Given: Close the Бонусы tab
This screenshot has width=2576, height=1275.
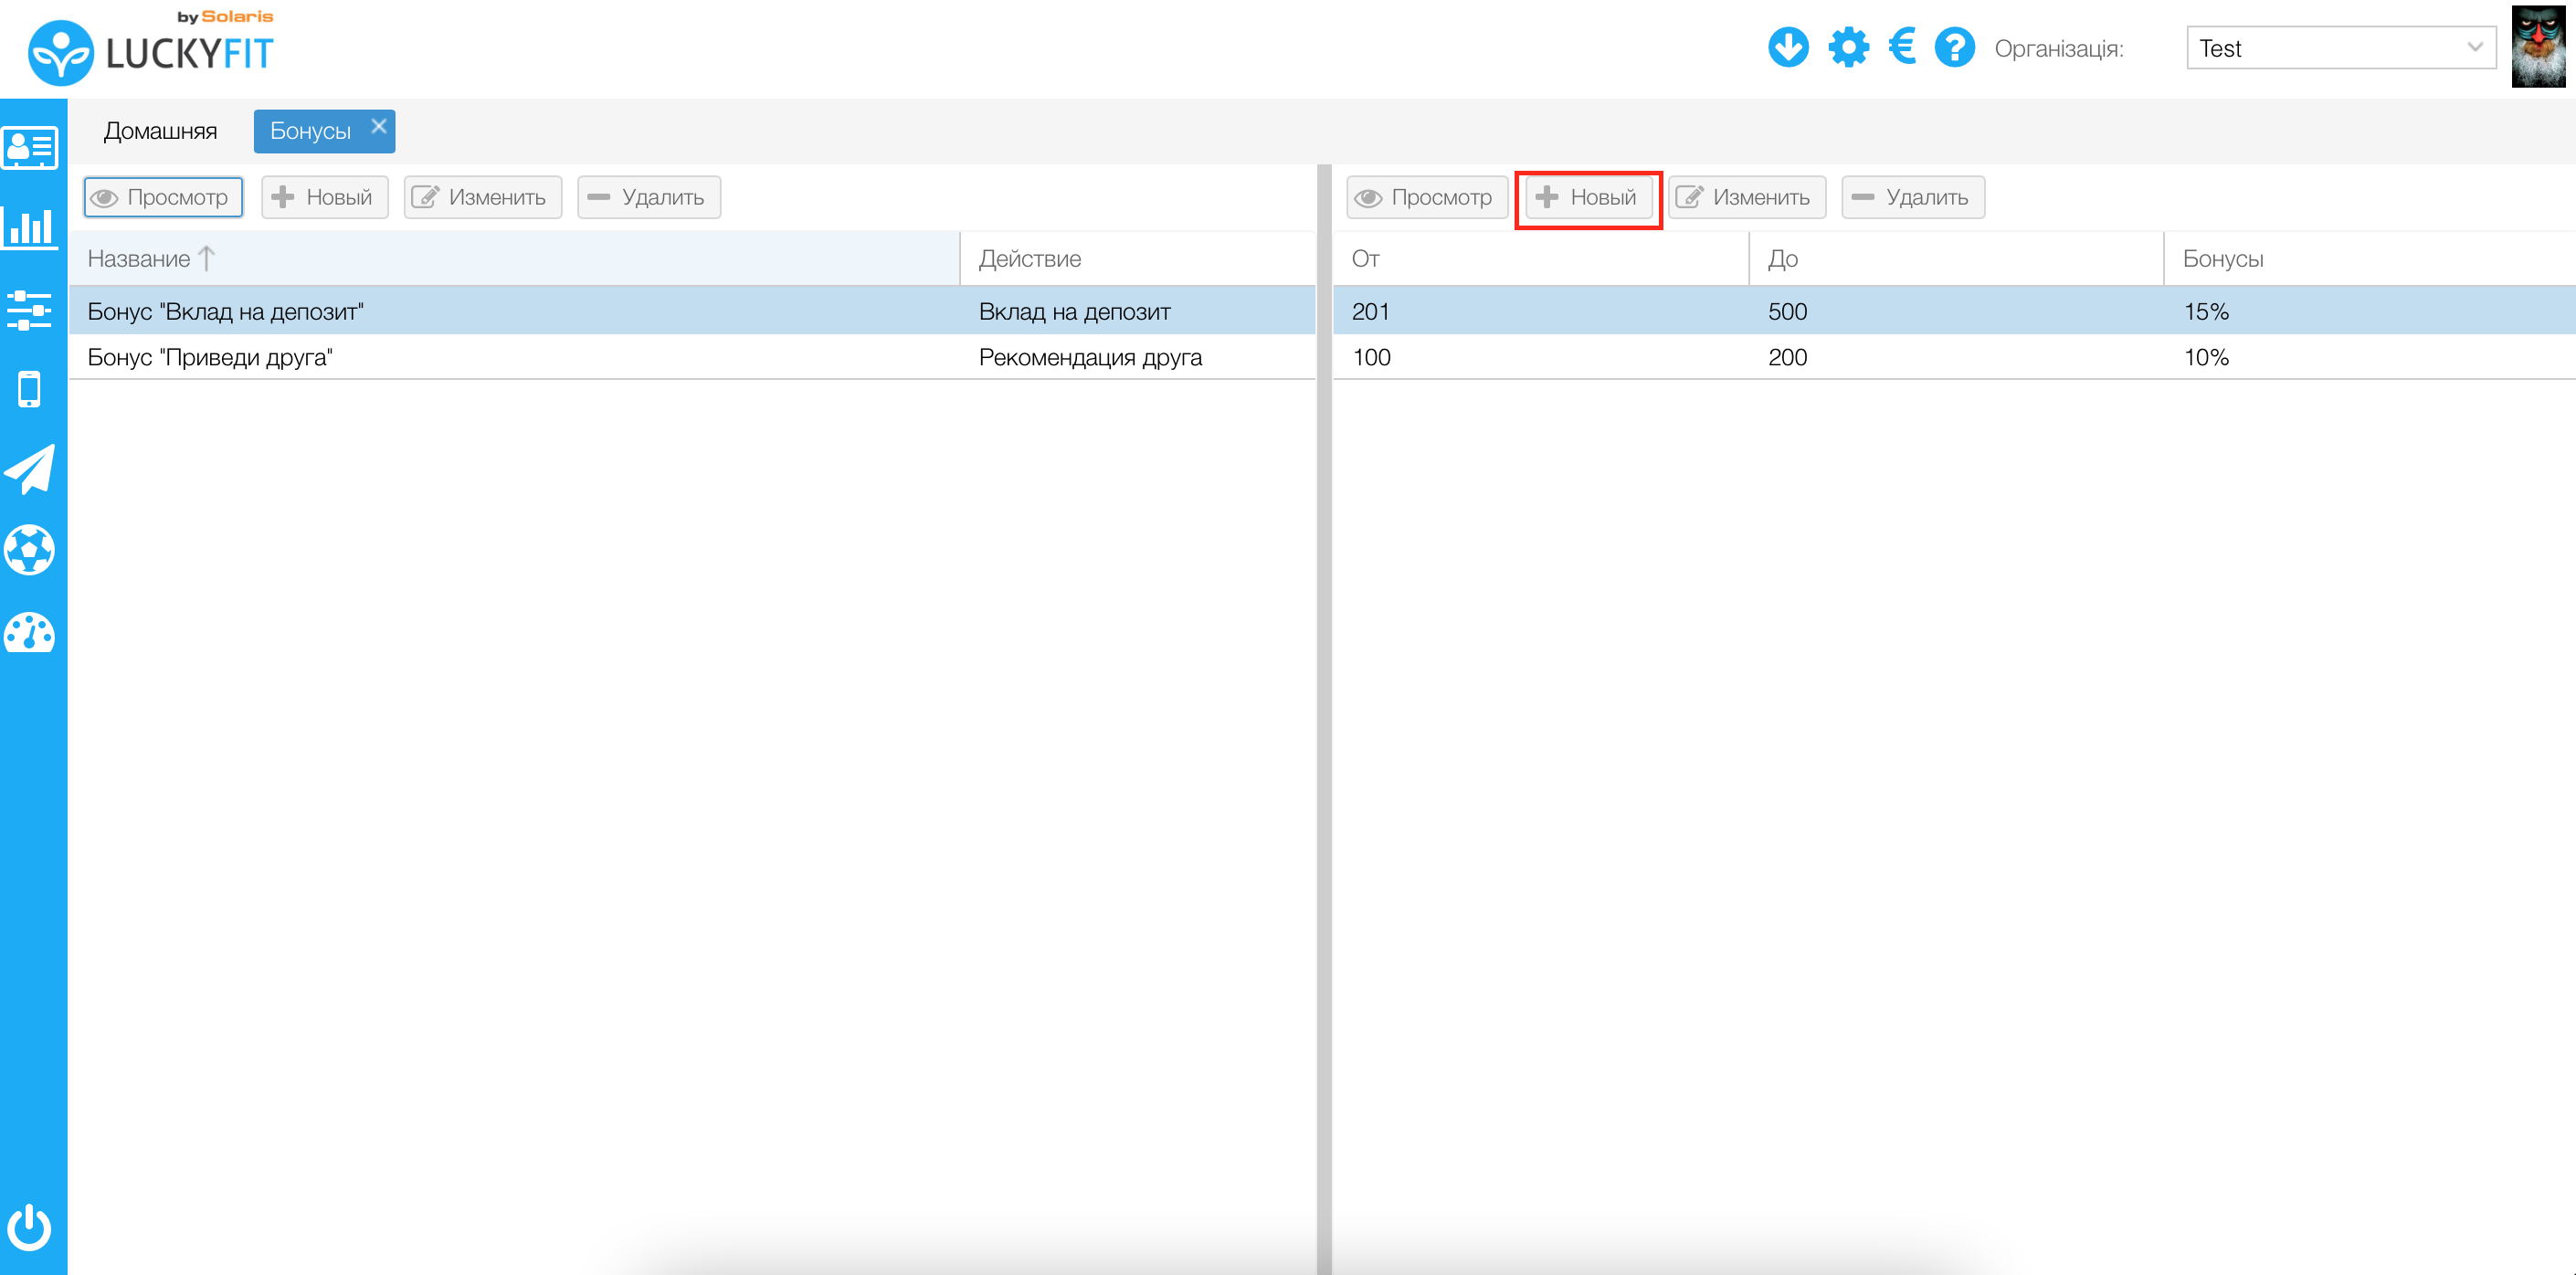Looking at the screenshot, I should [x=379, y=126].
